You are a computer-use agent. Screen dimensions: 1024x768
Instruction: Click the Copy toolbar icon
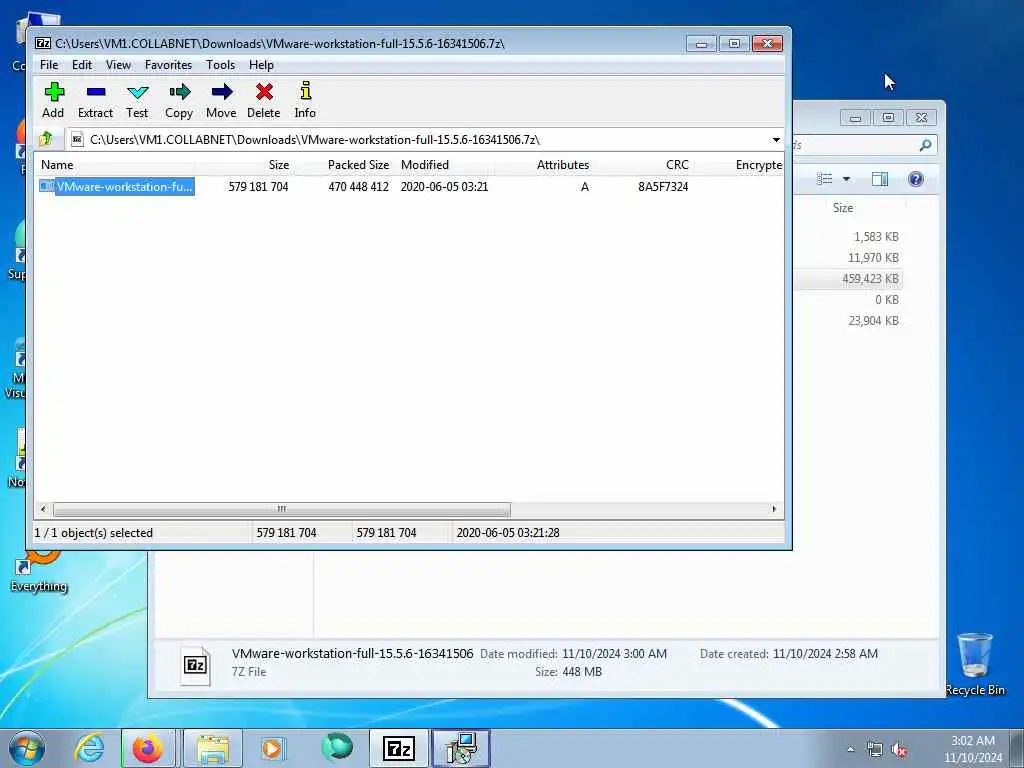(x=179, y=100)
